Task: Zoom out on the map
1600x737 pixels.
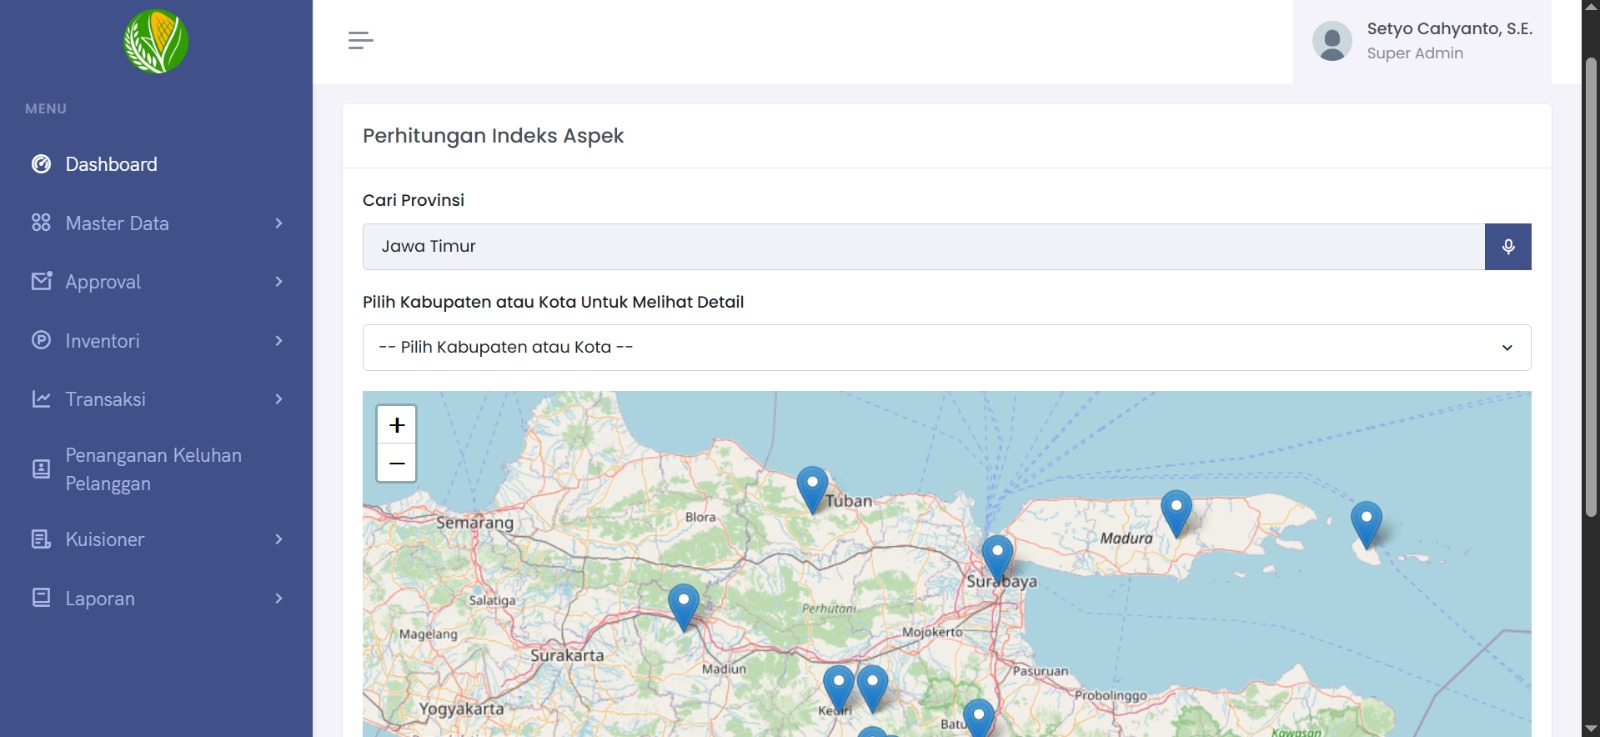Action: (x=397, y=463)
